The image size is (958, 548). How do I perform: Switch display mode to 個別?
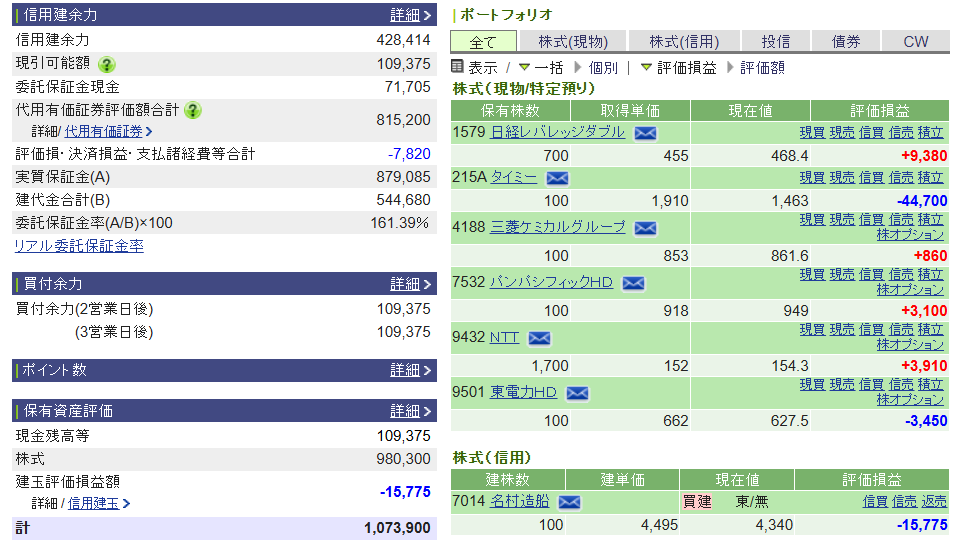pyautogui.click(x=603, y=67)
